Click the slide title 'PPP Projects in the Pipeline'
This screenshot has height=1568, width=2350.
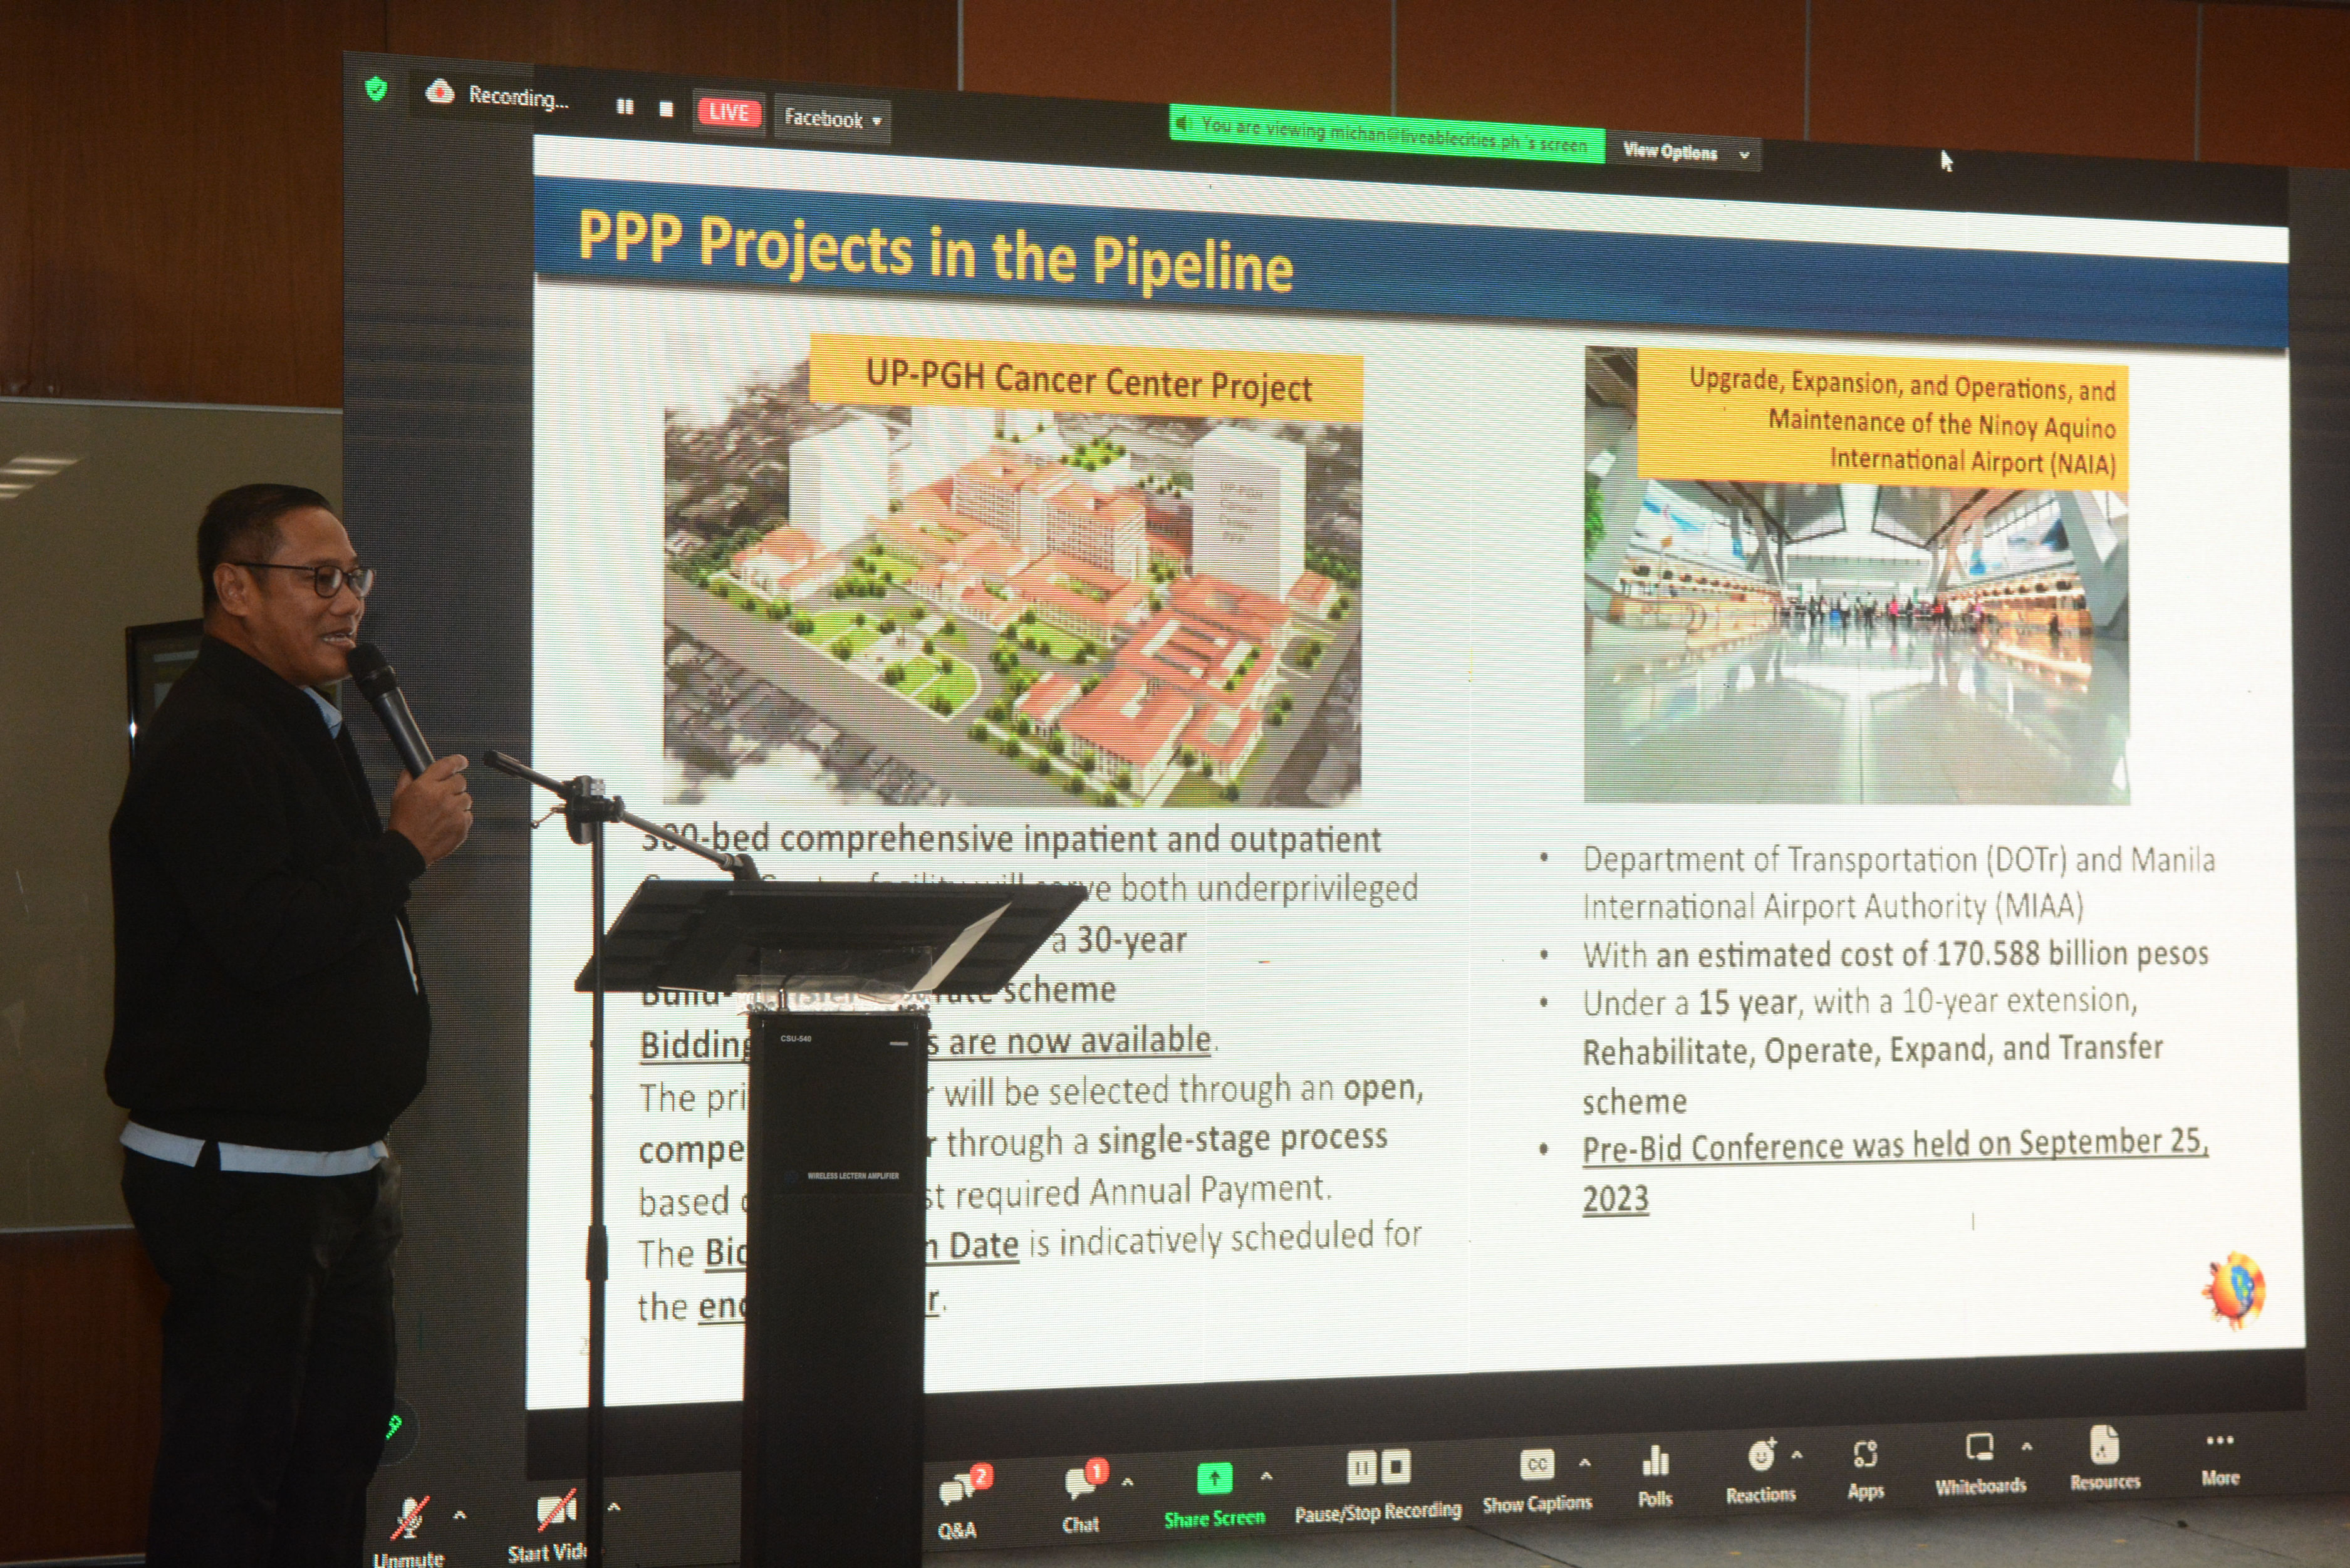point(935,253)
